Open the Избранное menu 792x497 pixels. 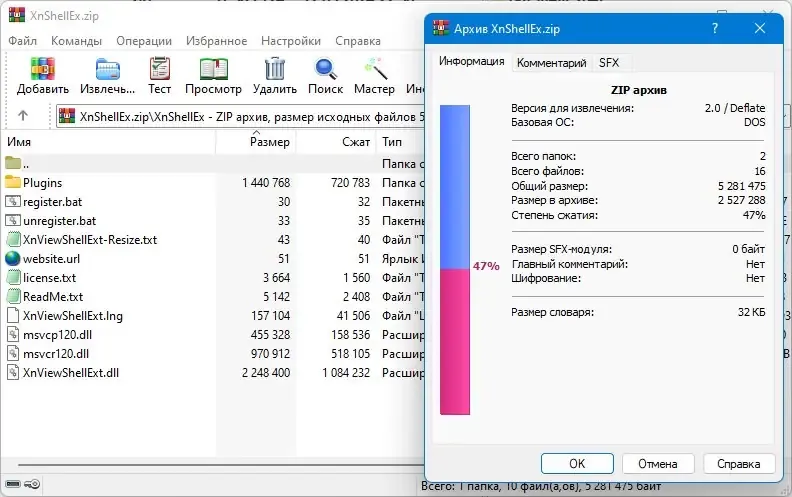point(216,41)
